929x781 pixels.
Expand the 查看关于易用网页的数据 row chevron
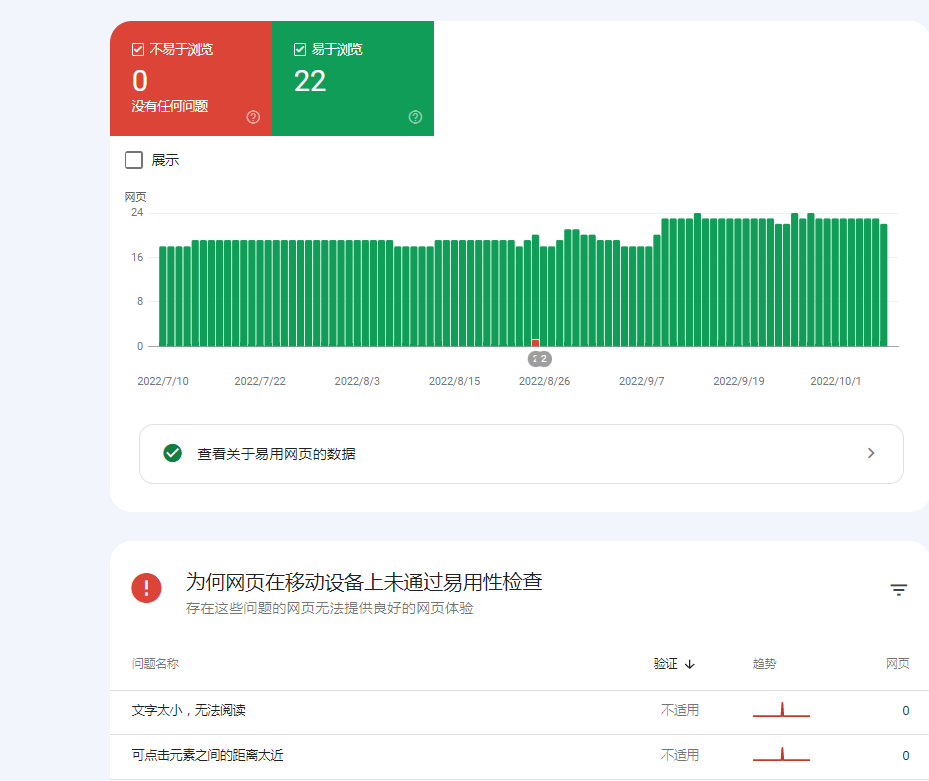click(x=870, y=453)
